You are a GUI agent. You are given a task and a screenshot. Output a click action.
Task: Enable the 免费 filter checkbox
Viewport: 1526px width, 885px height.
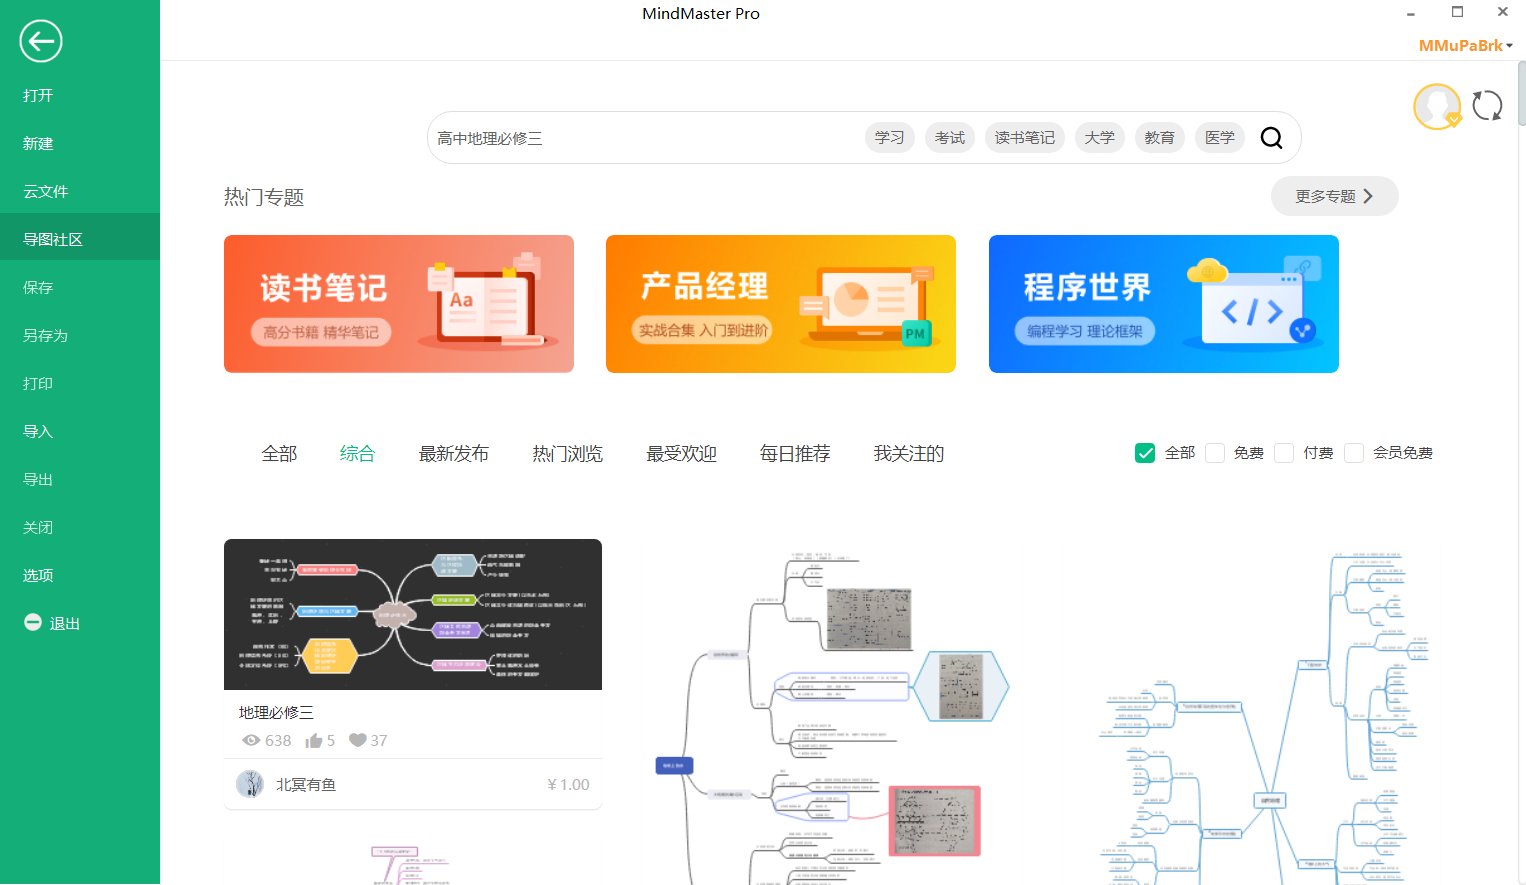pos(1215,453)
